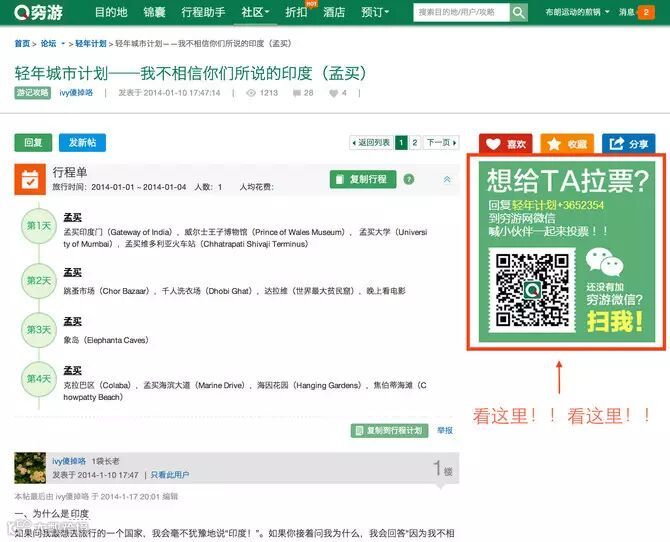Expand the 论坛 breadcrumb dropdown arrow
670x542 pixels.
point(63,44)
